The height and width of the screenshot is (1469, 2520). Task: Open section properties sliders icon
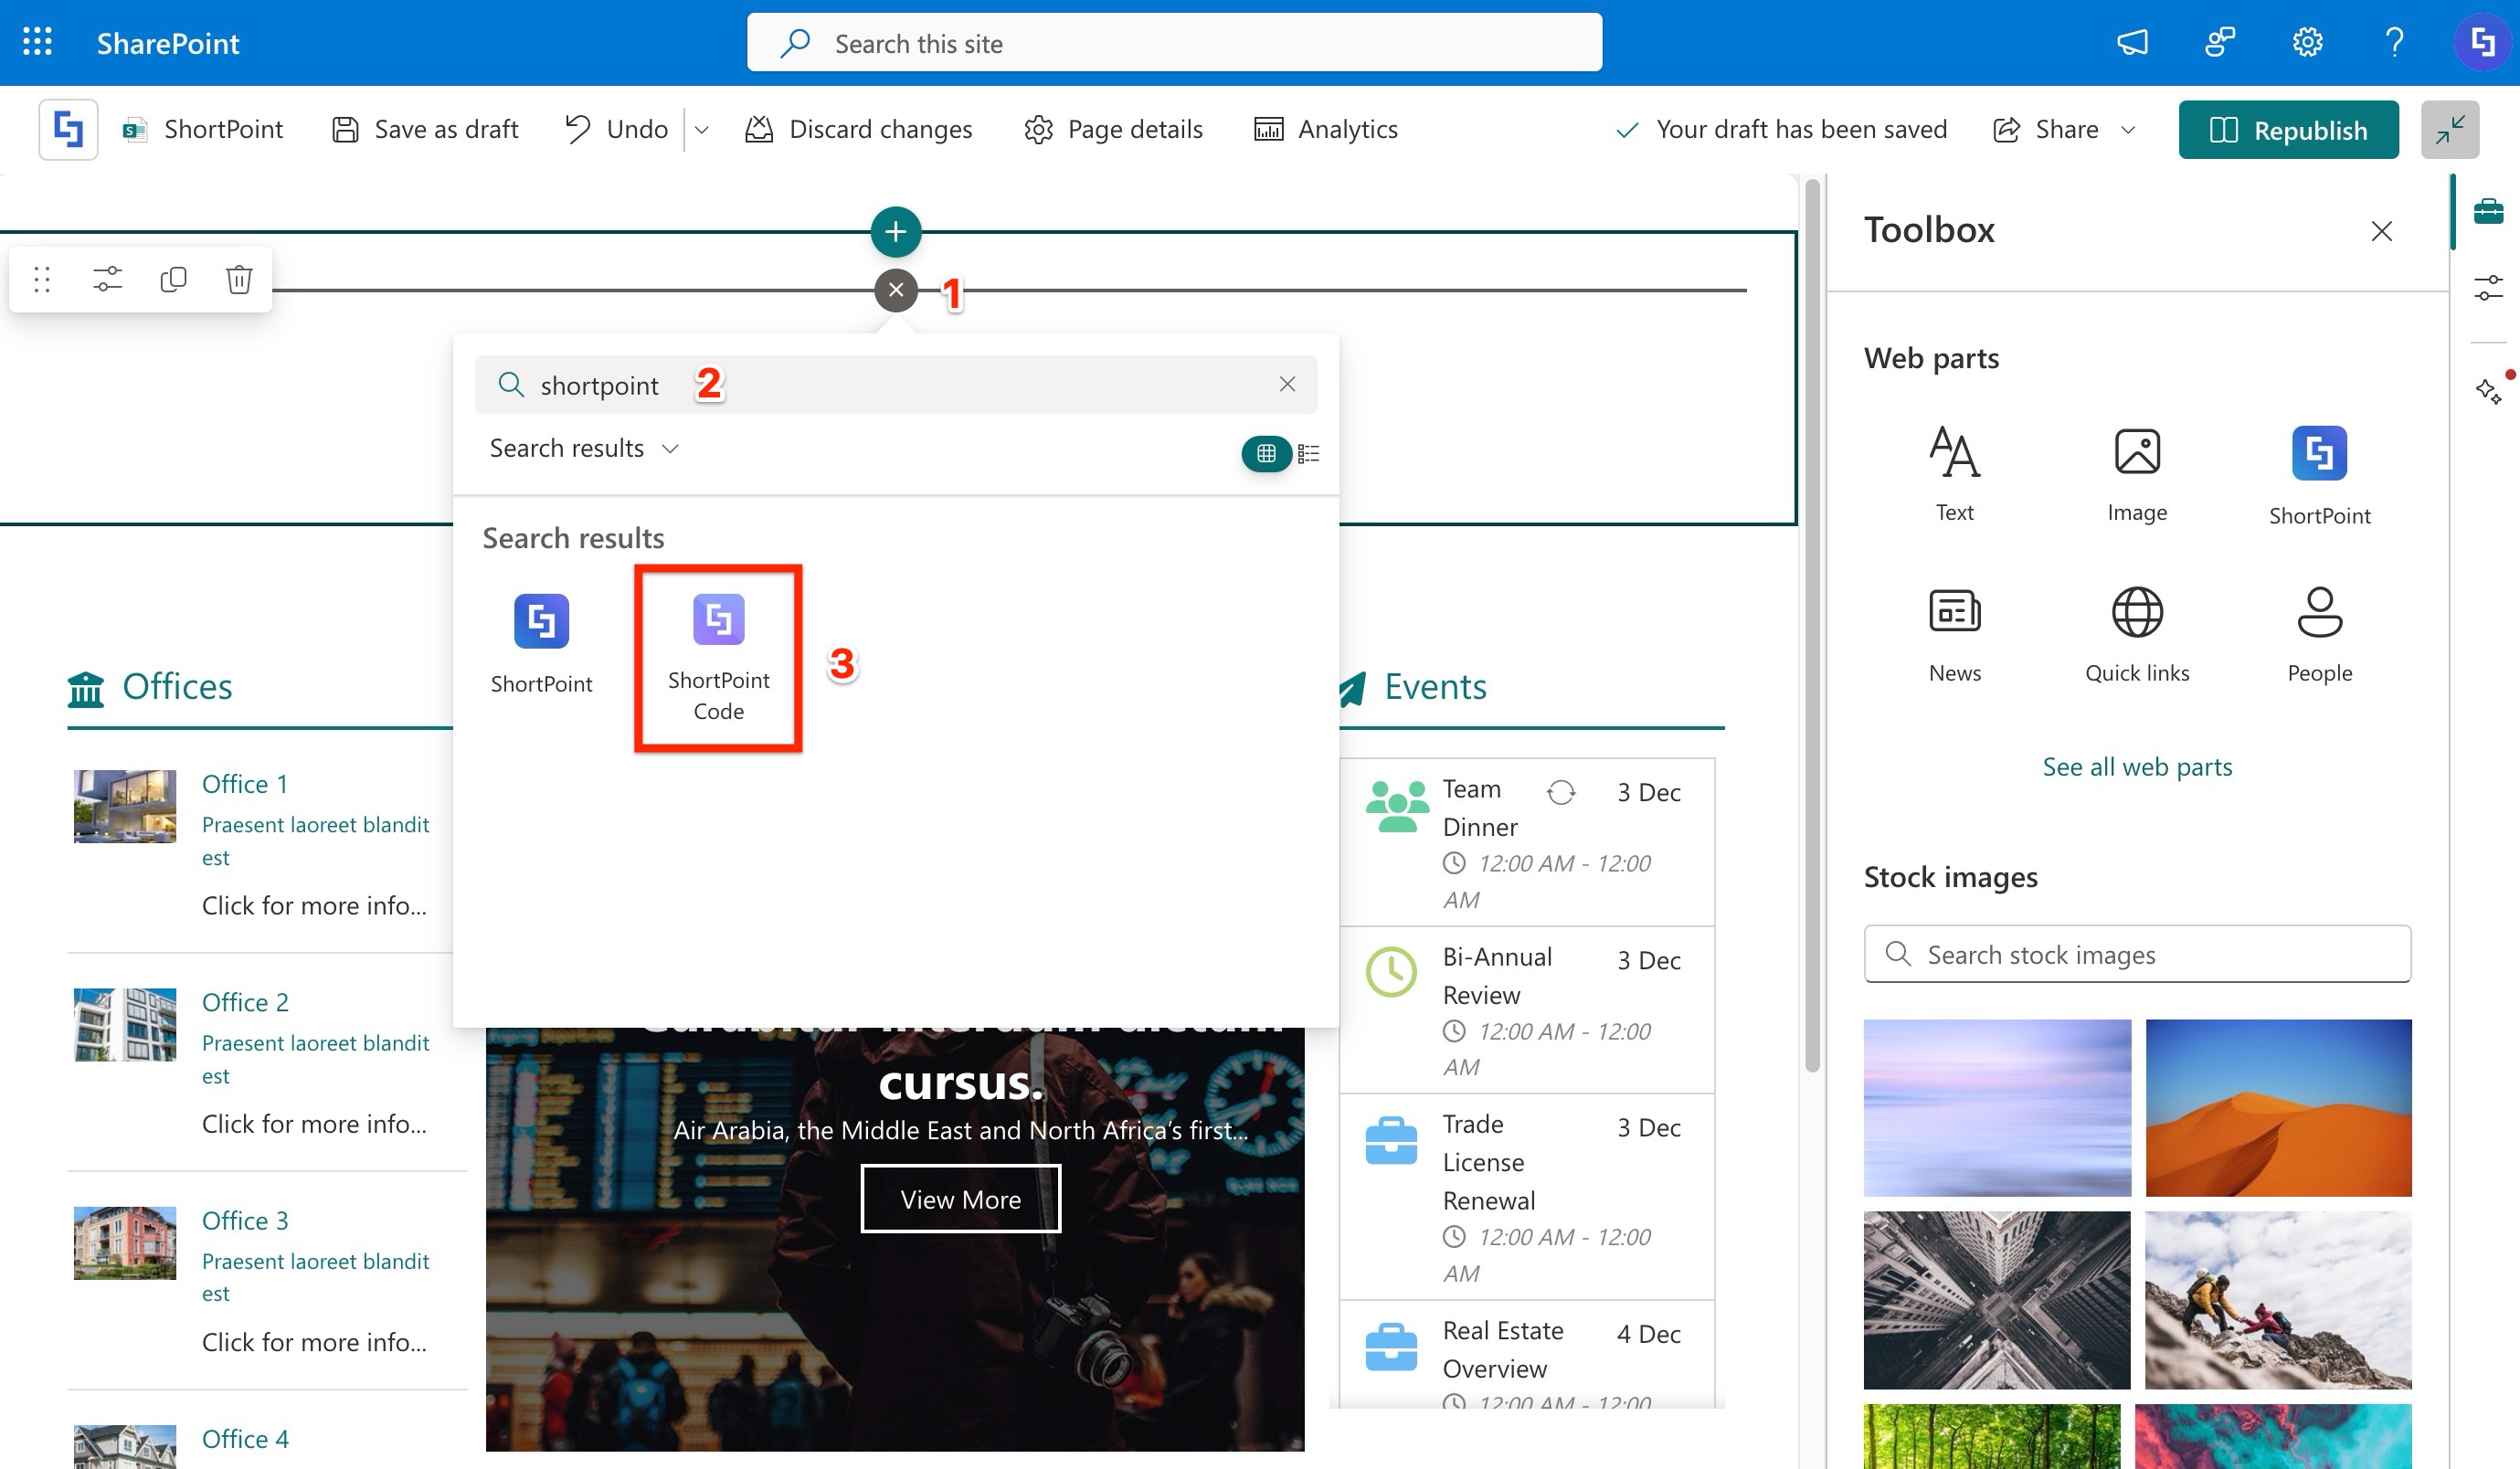pyautogui.click(x=107, y=280)
